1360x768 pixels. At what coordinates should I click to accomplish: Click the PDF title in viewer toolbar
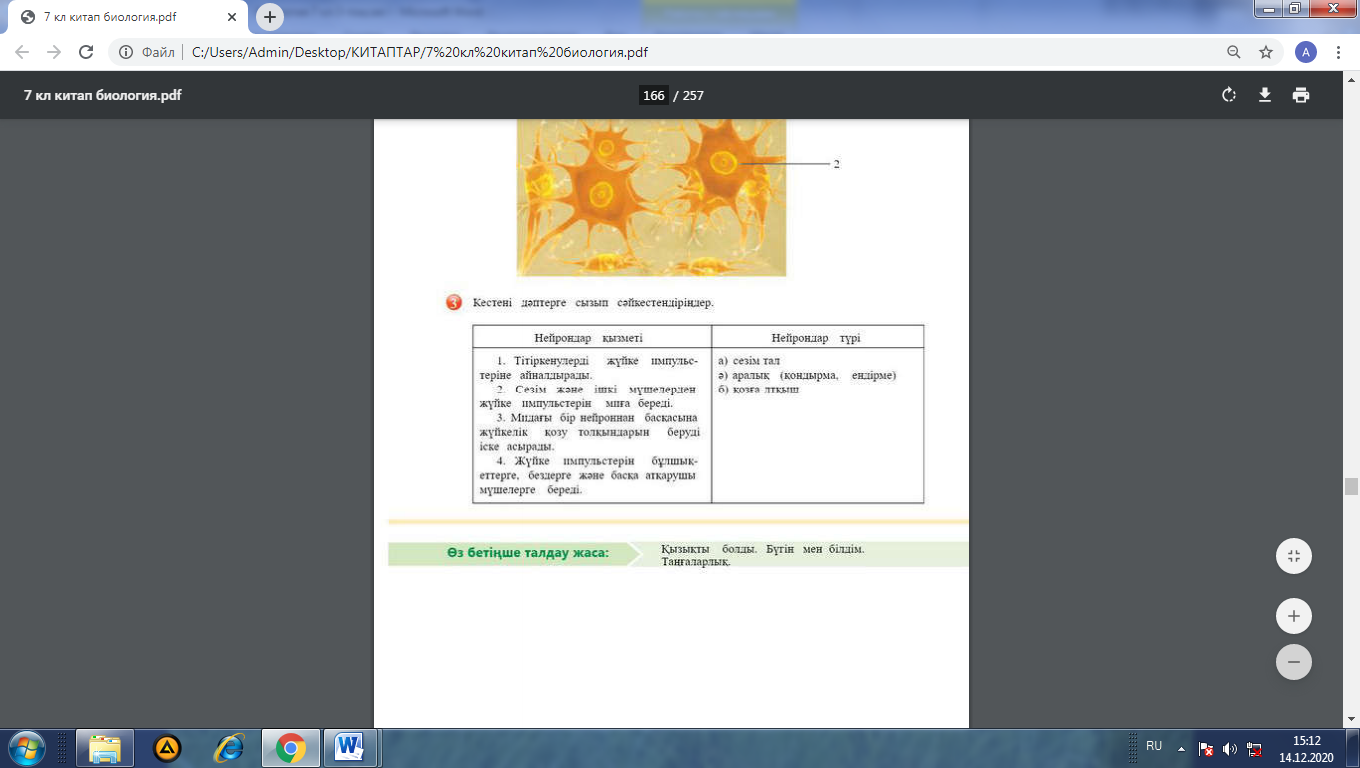(x=102, y=95)
